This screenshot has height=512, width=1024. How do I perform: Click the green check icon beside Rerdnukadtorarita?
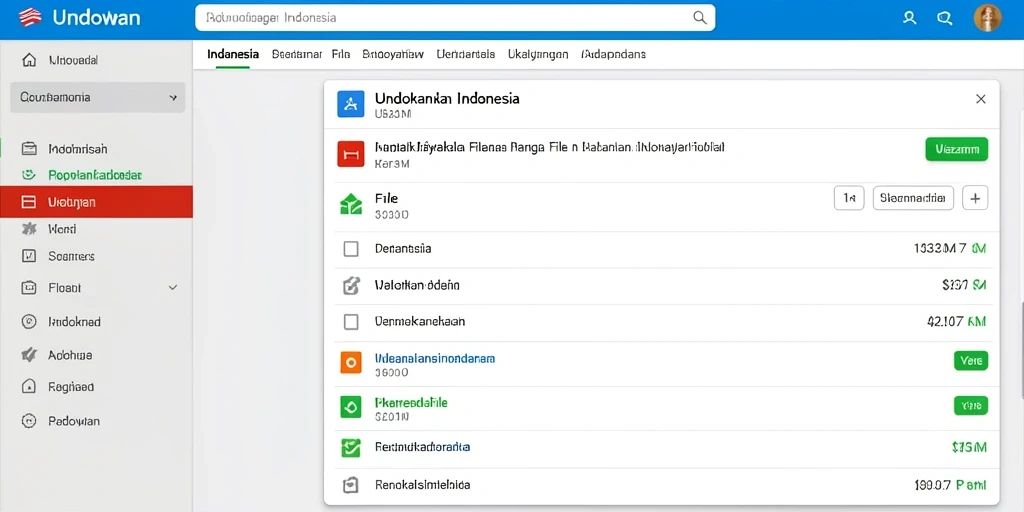pos(351,447)
